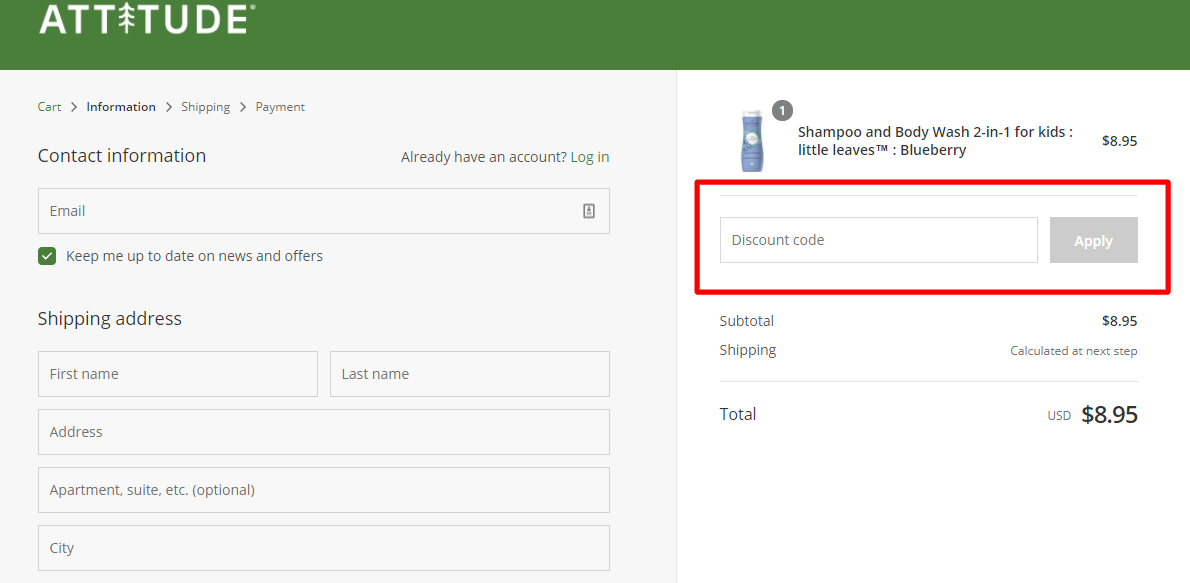Select the Shipping breadcrumb step

click(x=206, y=107)
